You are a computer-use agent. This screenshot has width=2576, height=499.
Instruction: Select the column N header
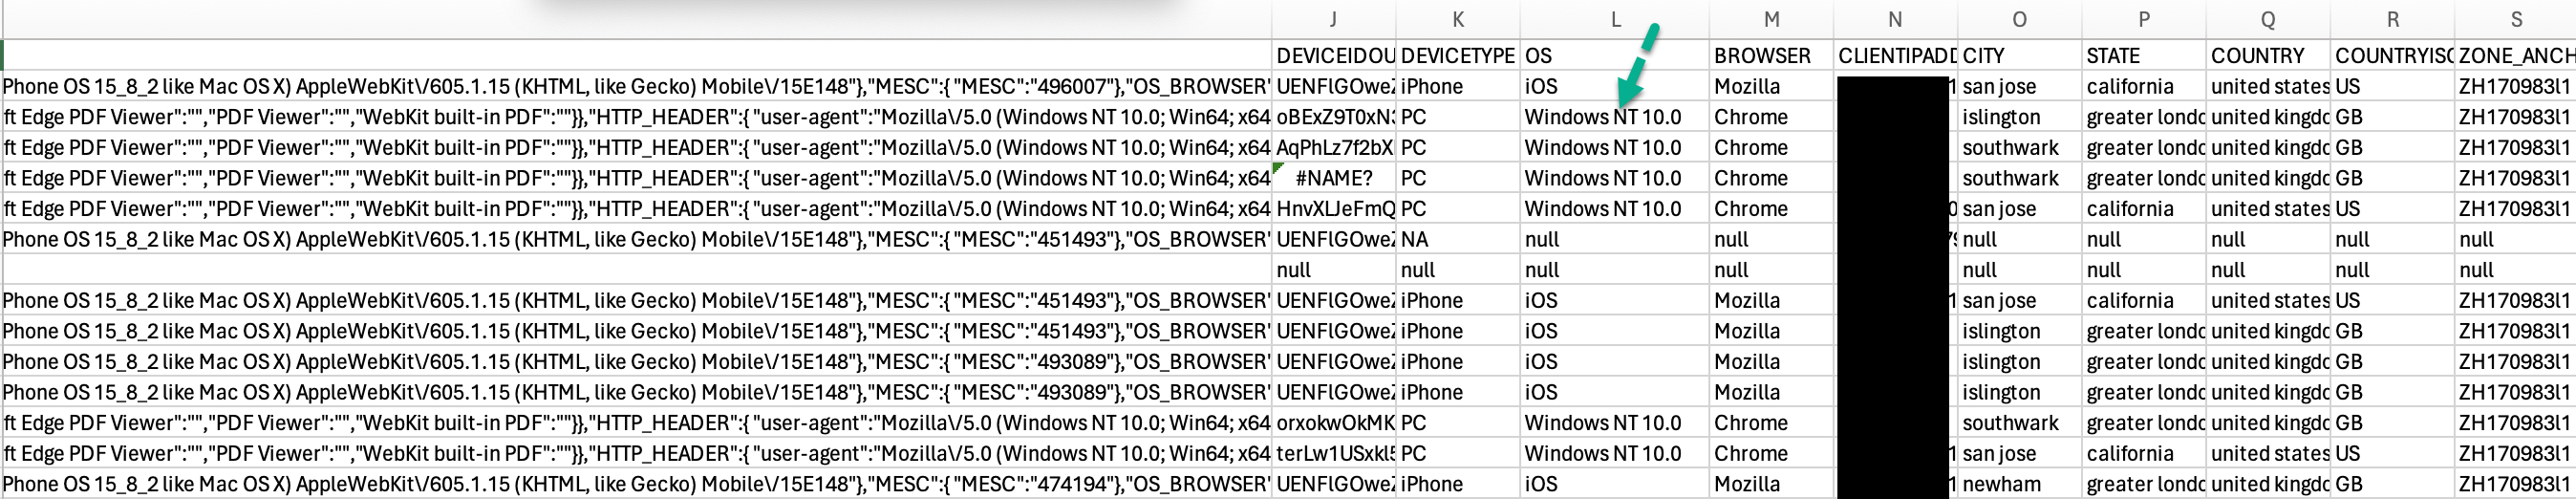pos(1895,20)
